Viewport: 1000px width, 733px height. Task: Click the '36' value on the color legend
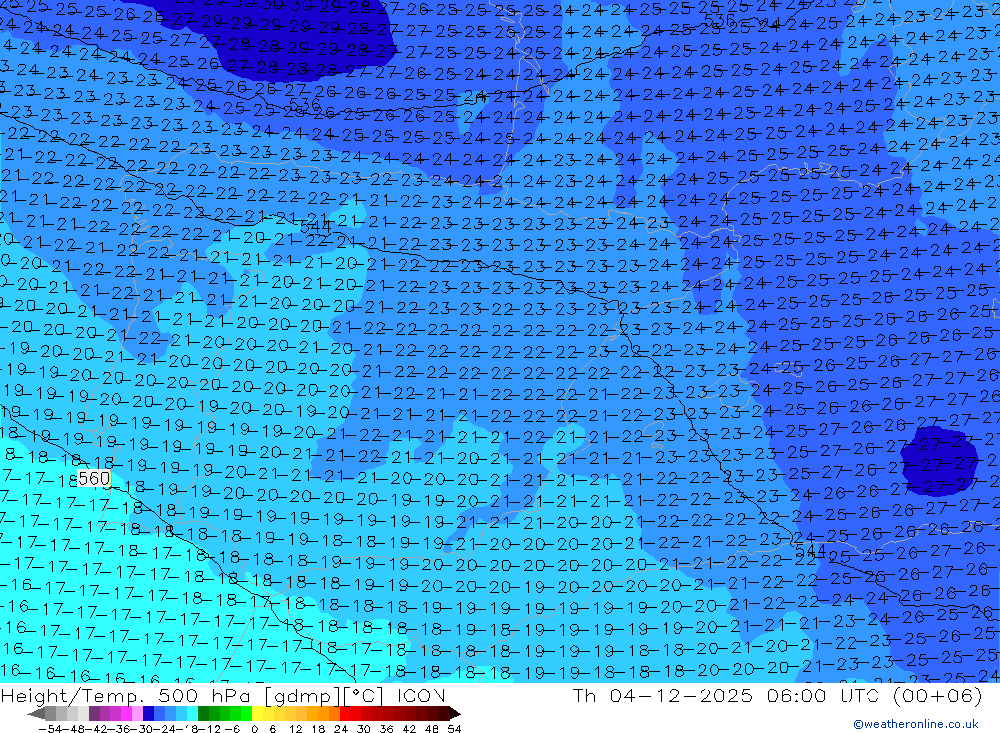coord(386,729)
